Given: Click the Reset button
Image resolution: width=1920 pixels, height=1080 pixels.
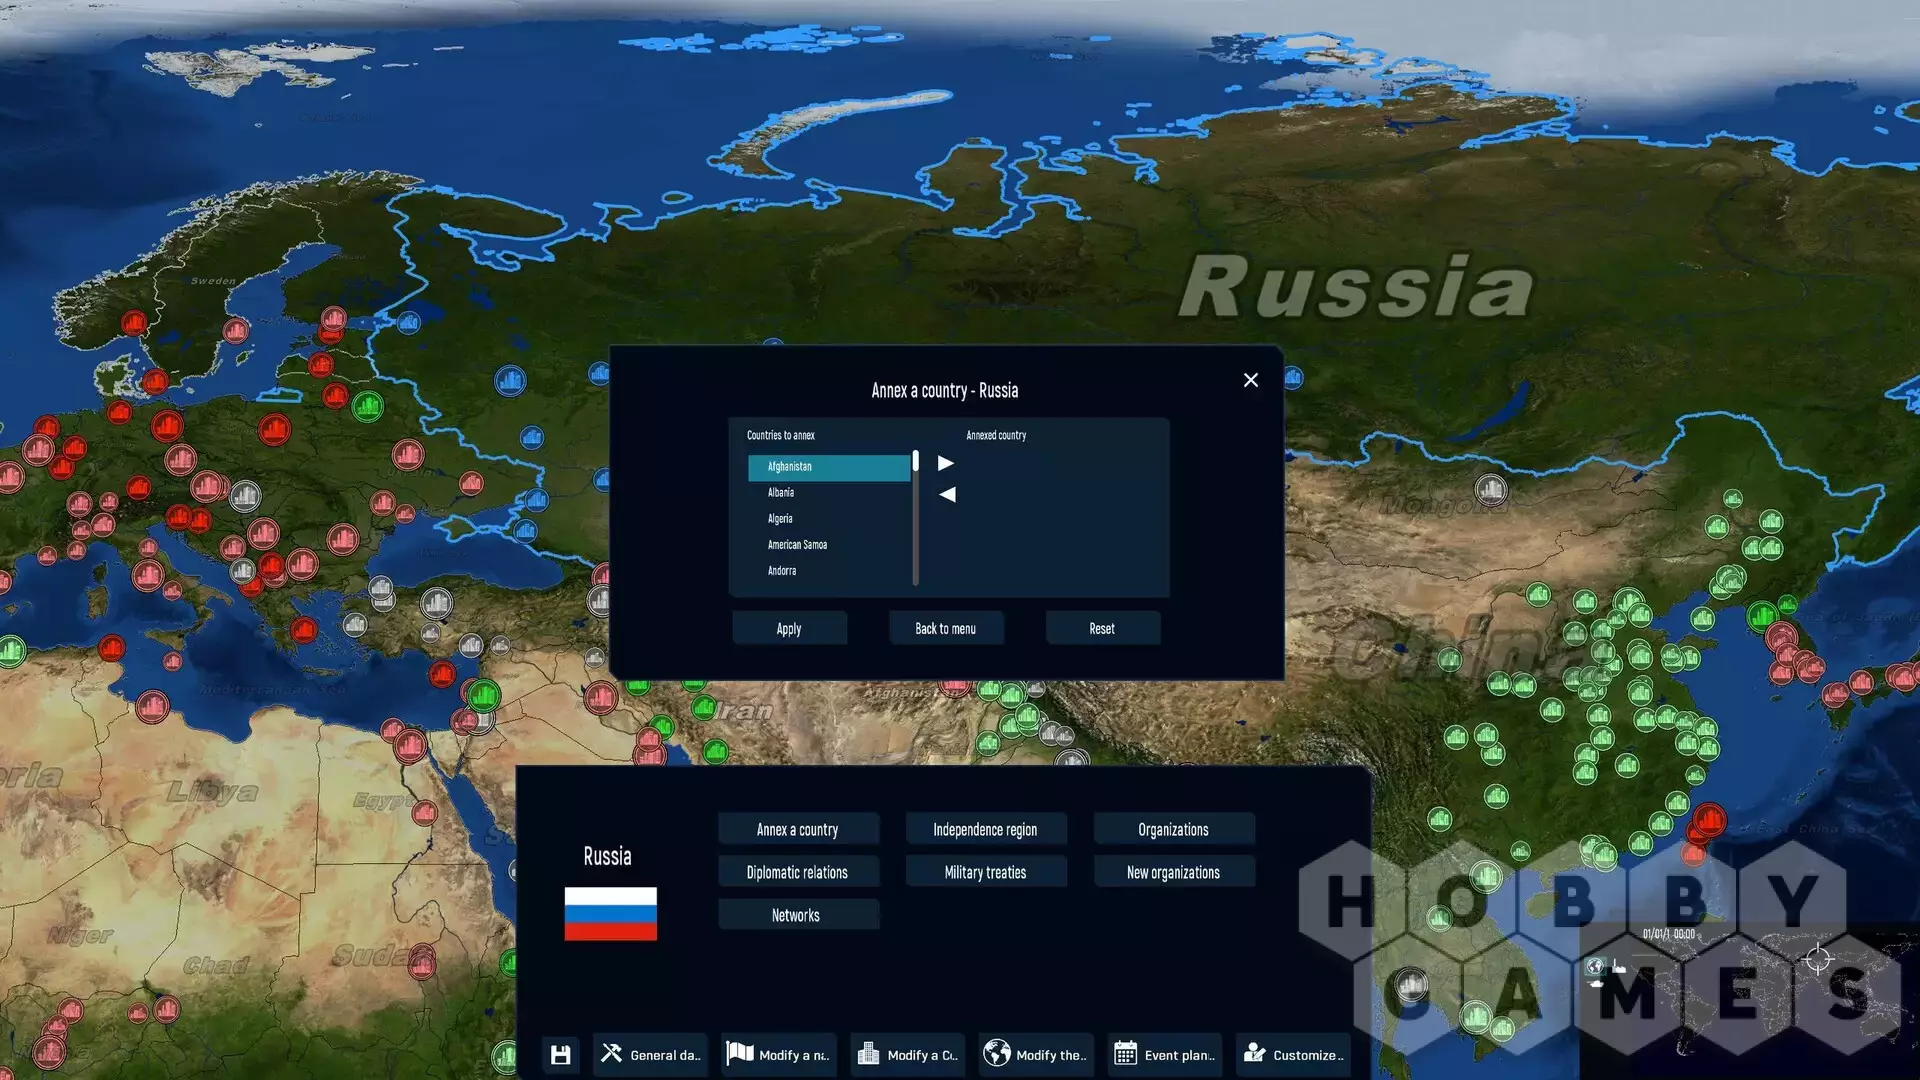Looking at the screenshot, I should coord(1102,628).
